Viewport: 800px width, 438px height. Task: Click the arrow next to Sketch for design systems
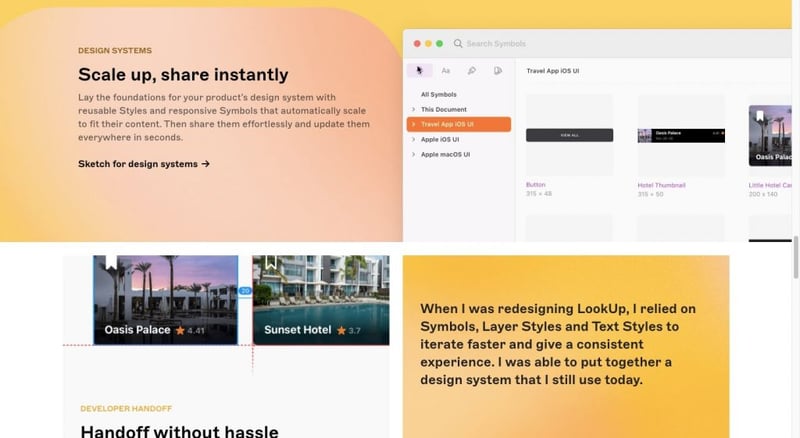(205, 164)
